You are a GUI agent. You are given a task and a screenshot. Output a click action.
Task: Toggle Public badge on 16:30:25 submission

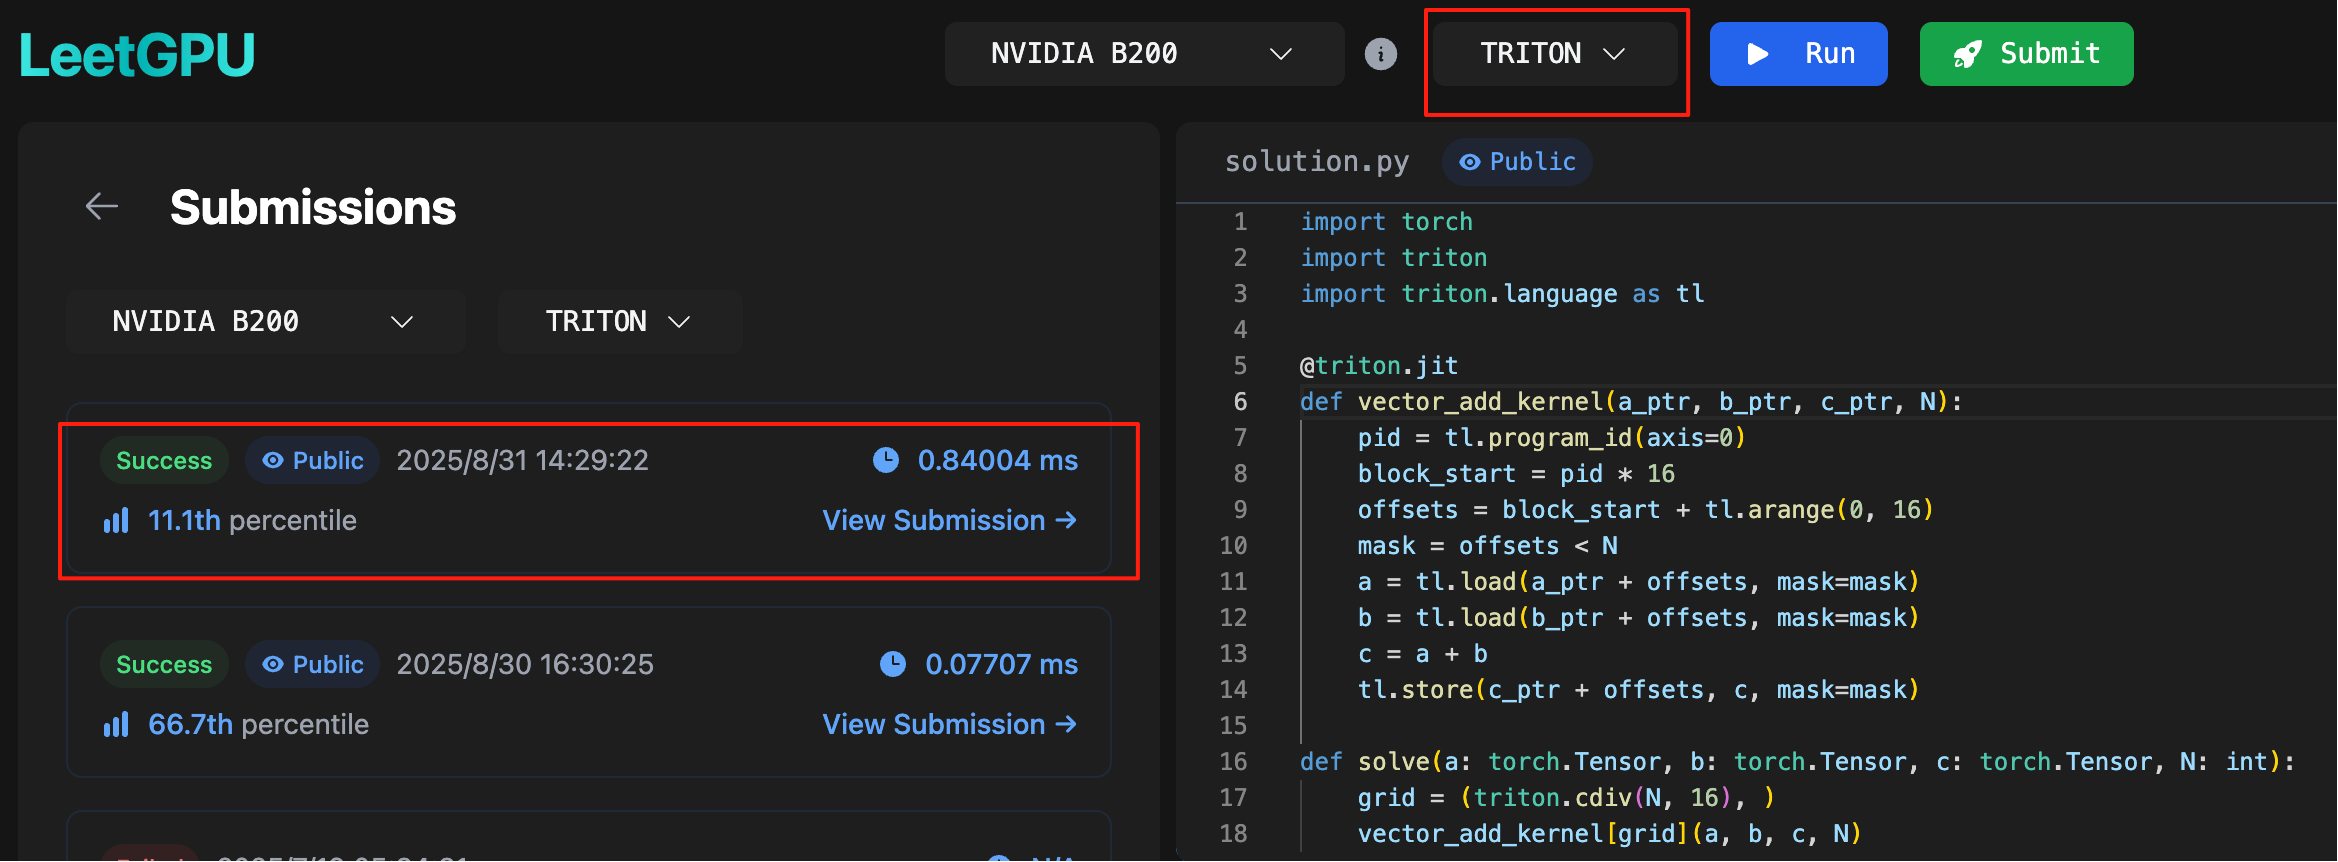click(x=312, y=665)
